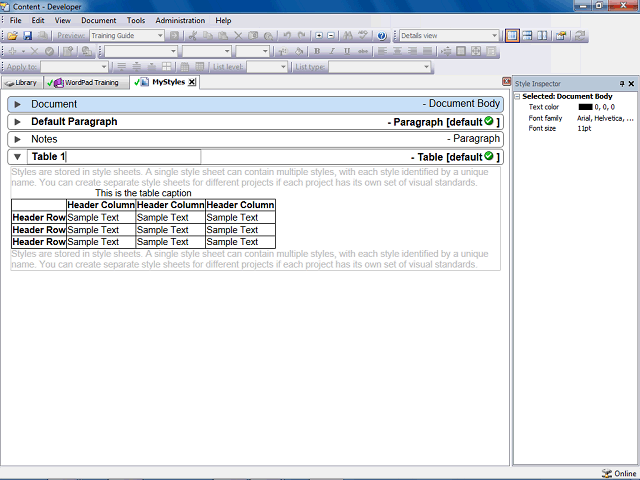The height and width of the screenshot is (480, 640).
Task: Click the Table 1 name input field
Action: (x=114, y=157)
